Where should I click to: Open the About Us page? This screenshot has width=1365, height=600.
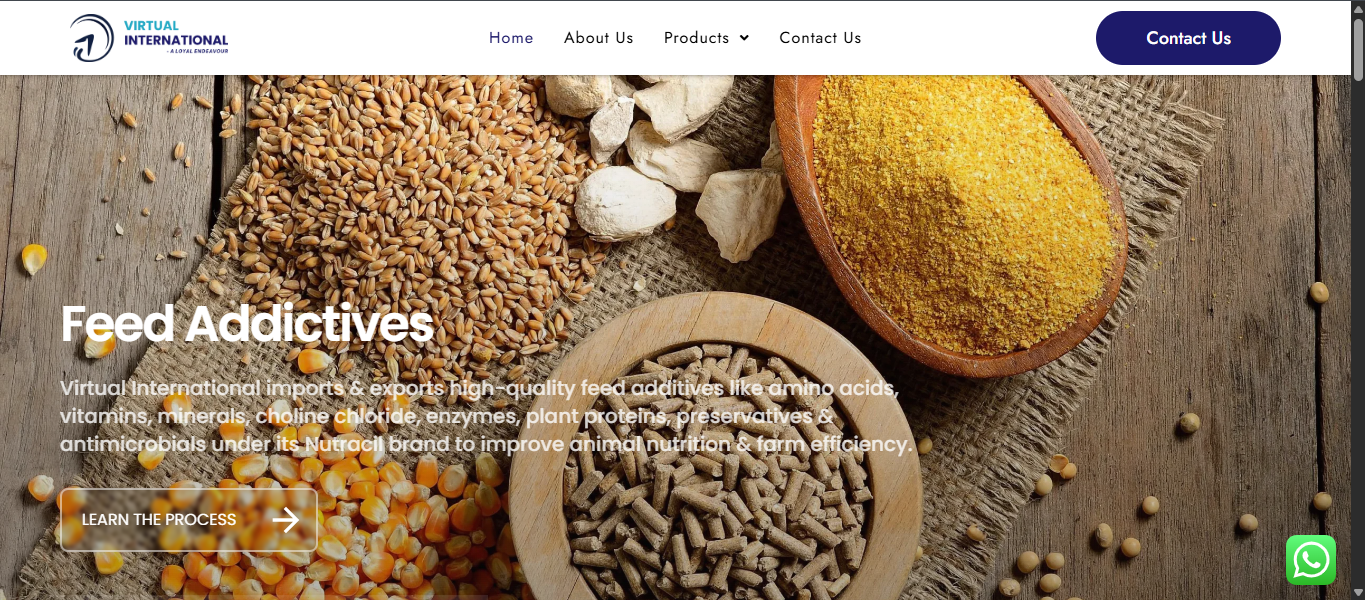tap(599, 38)
